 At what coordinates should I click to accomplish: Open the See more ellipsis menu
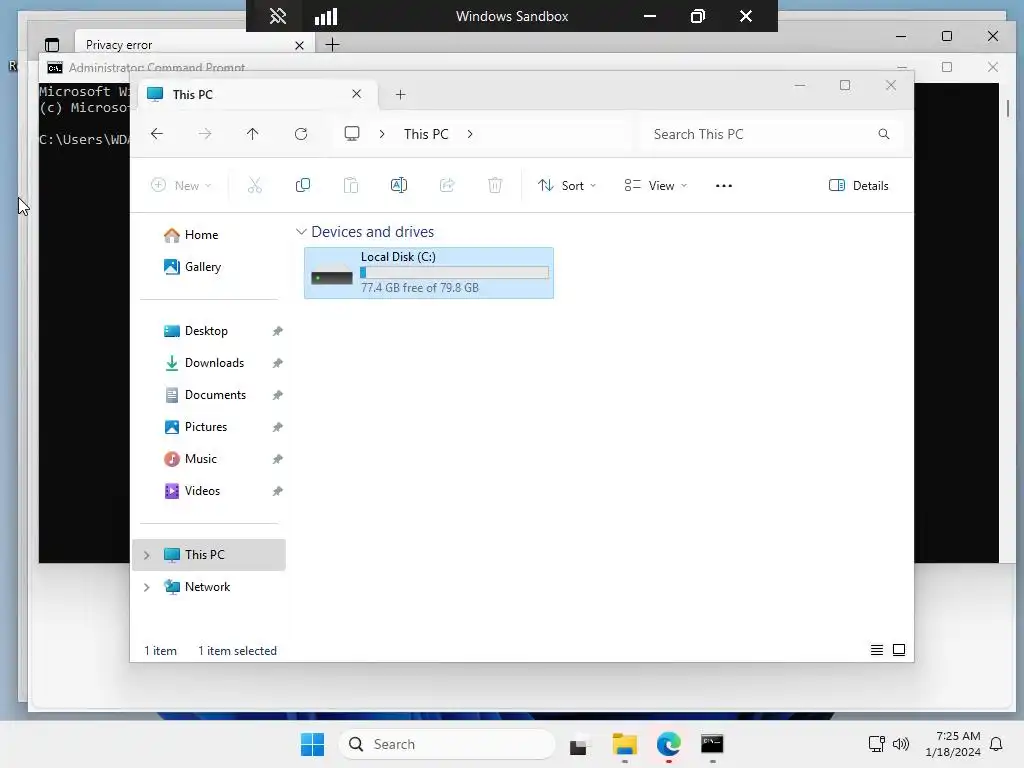tap(724, 185)
